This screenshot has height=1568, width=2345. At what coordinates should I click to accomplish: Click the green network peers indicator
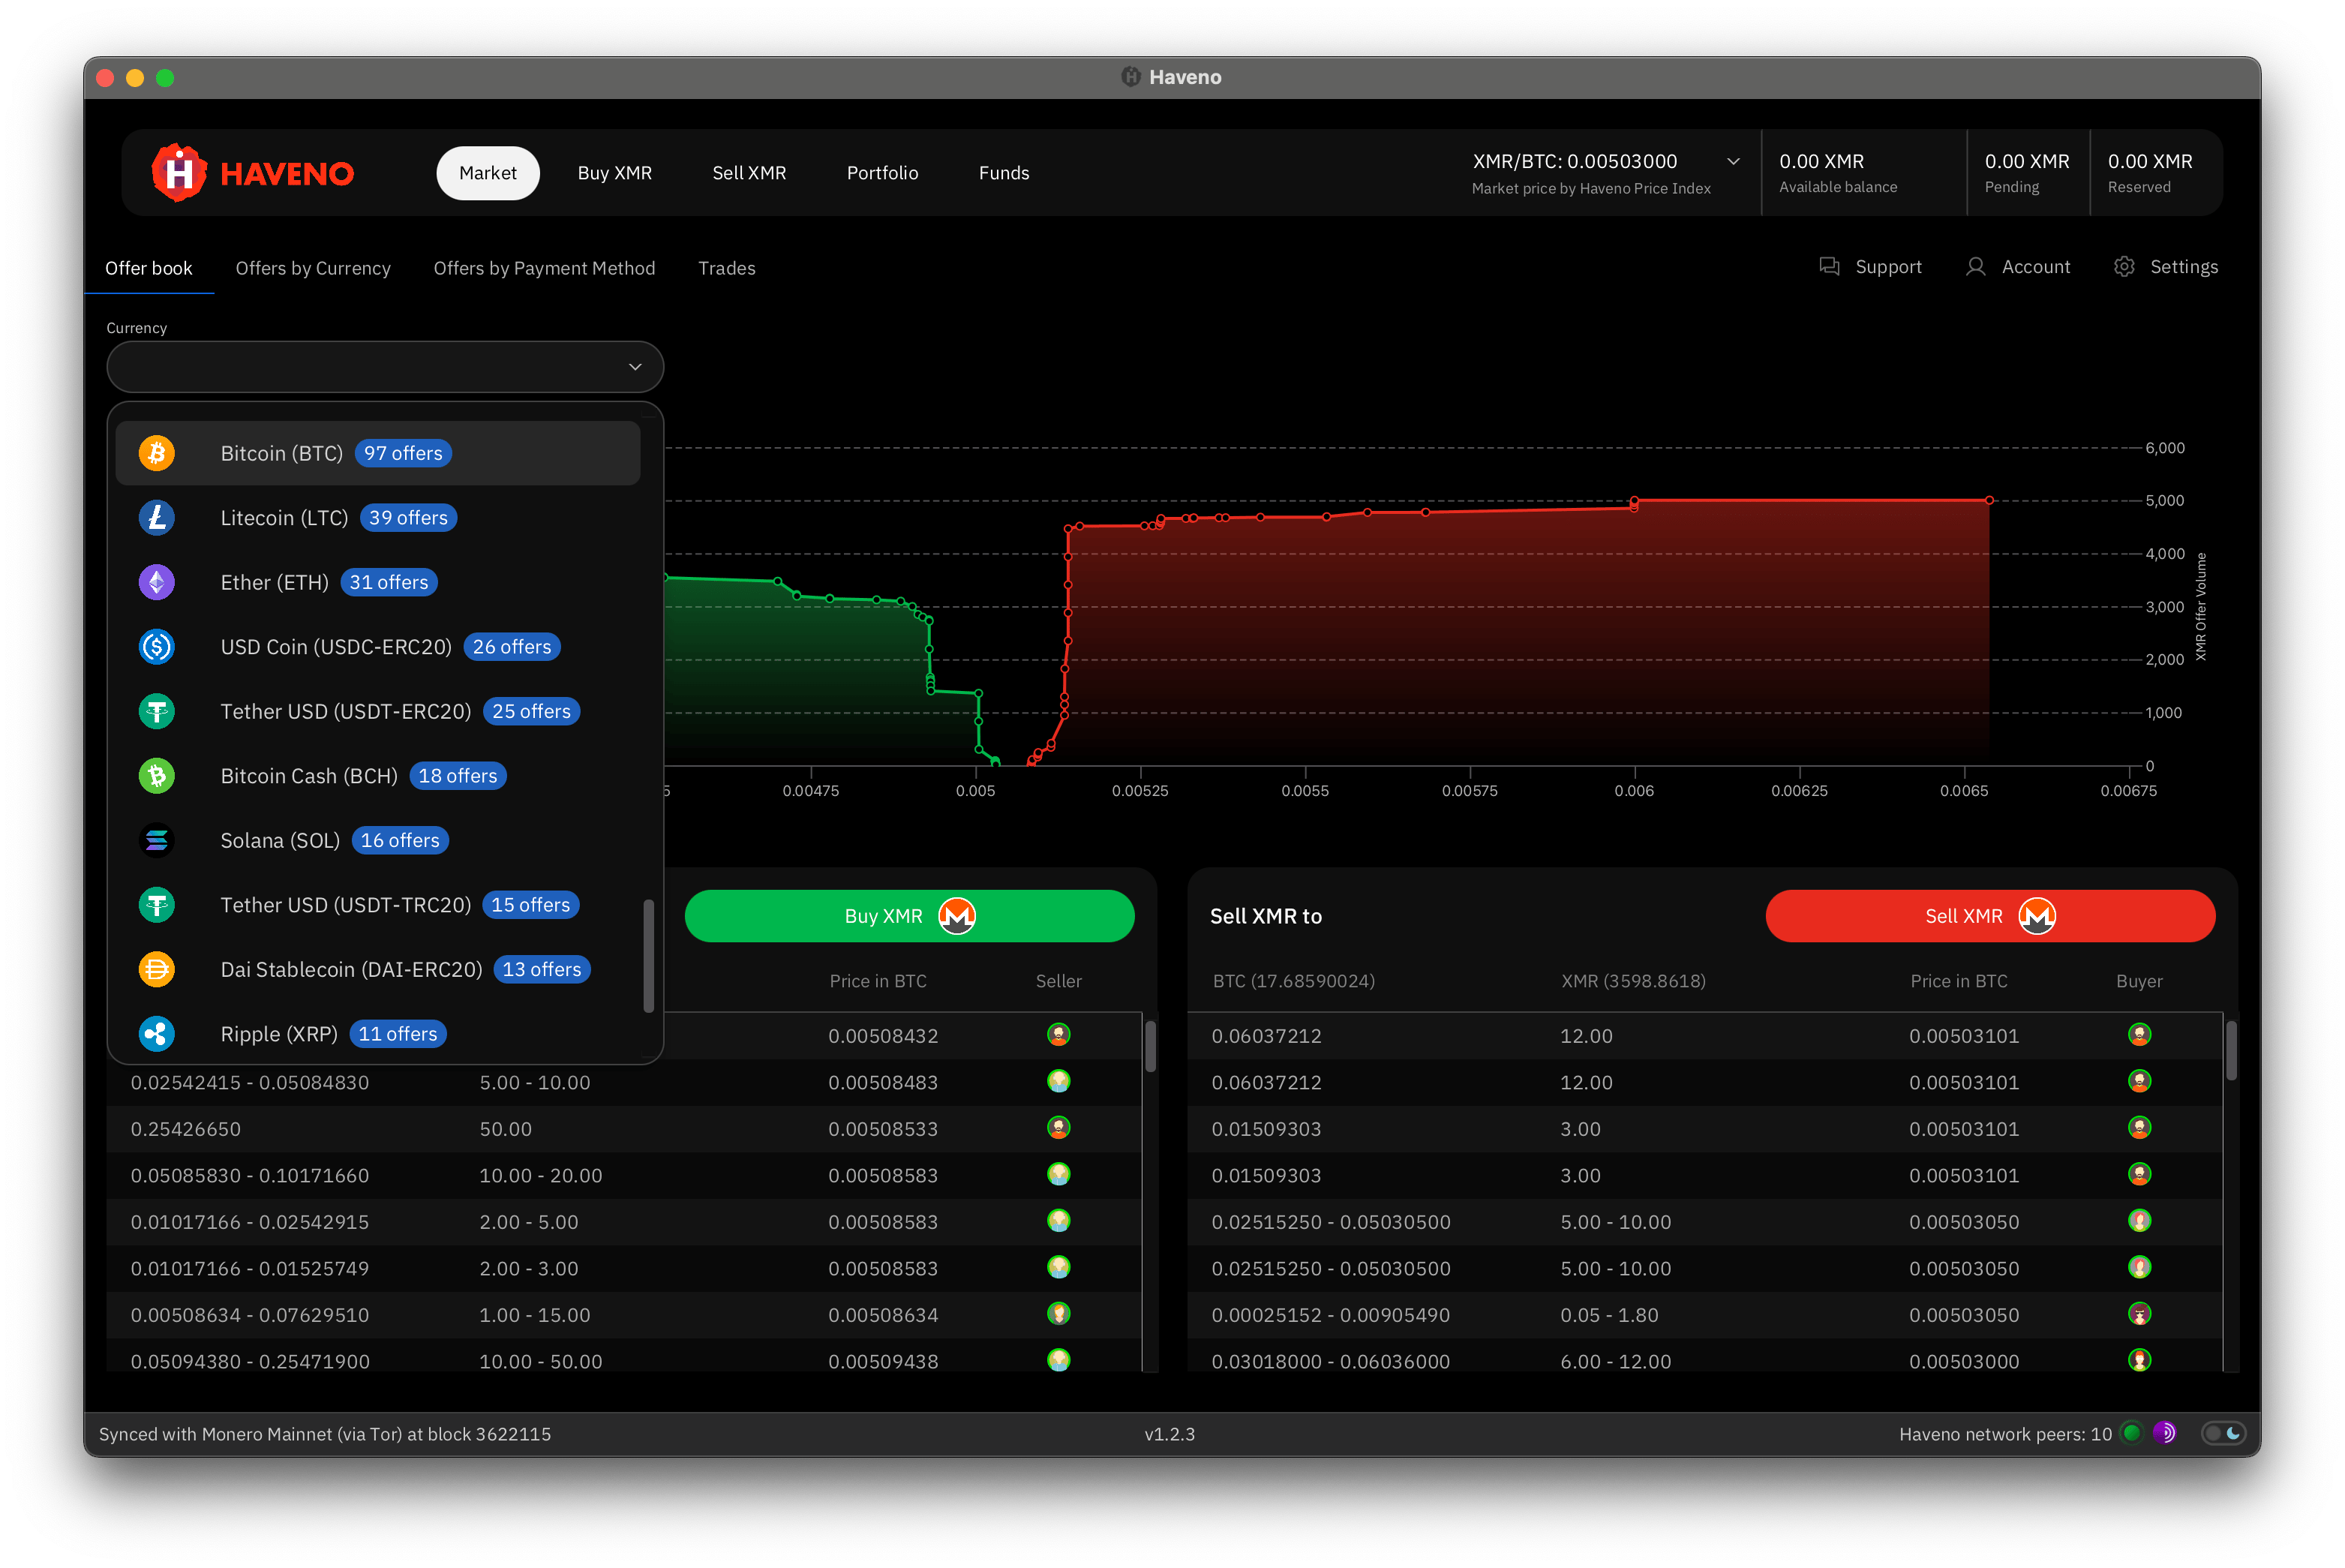click(2131, 1433)
